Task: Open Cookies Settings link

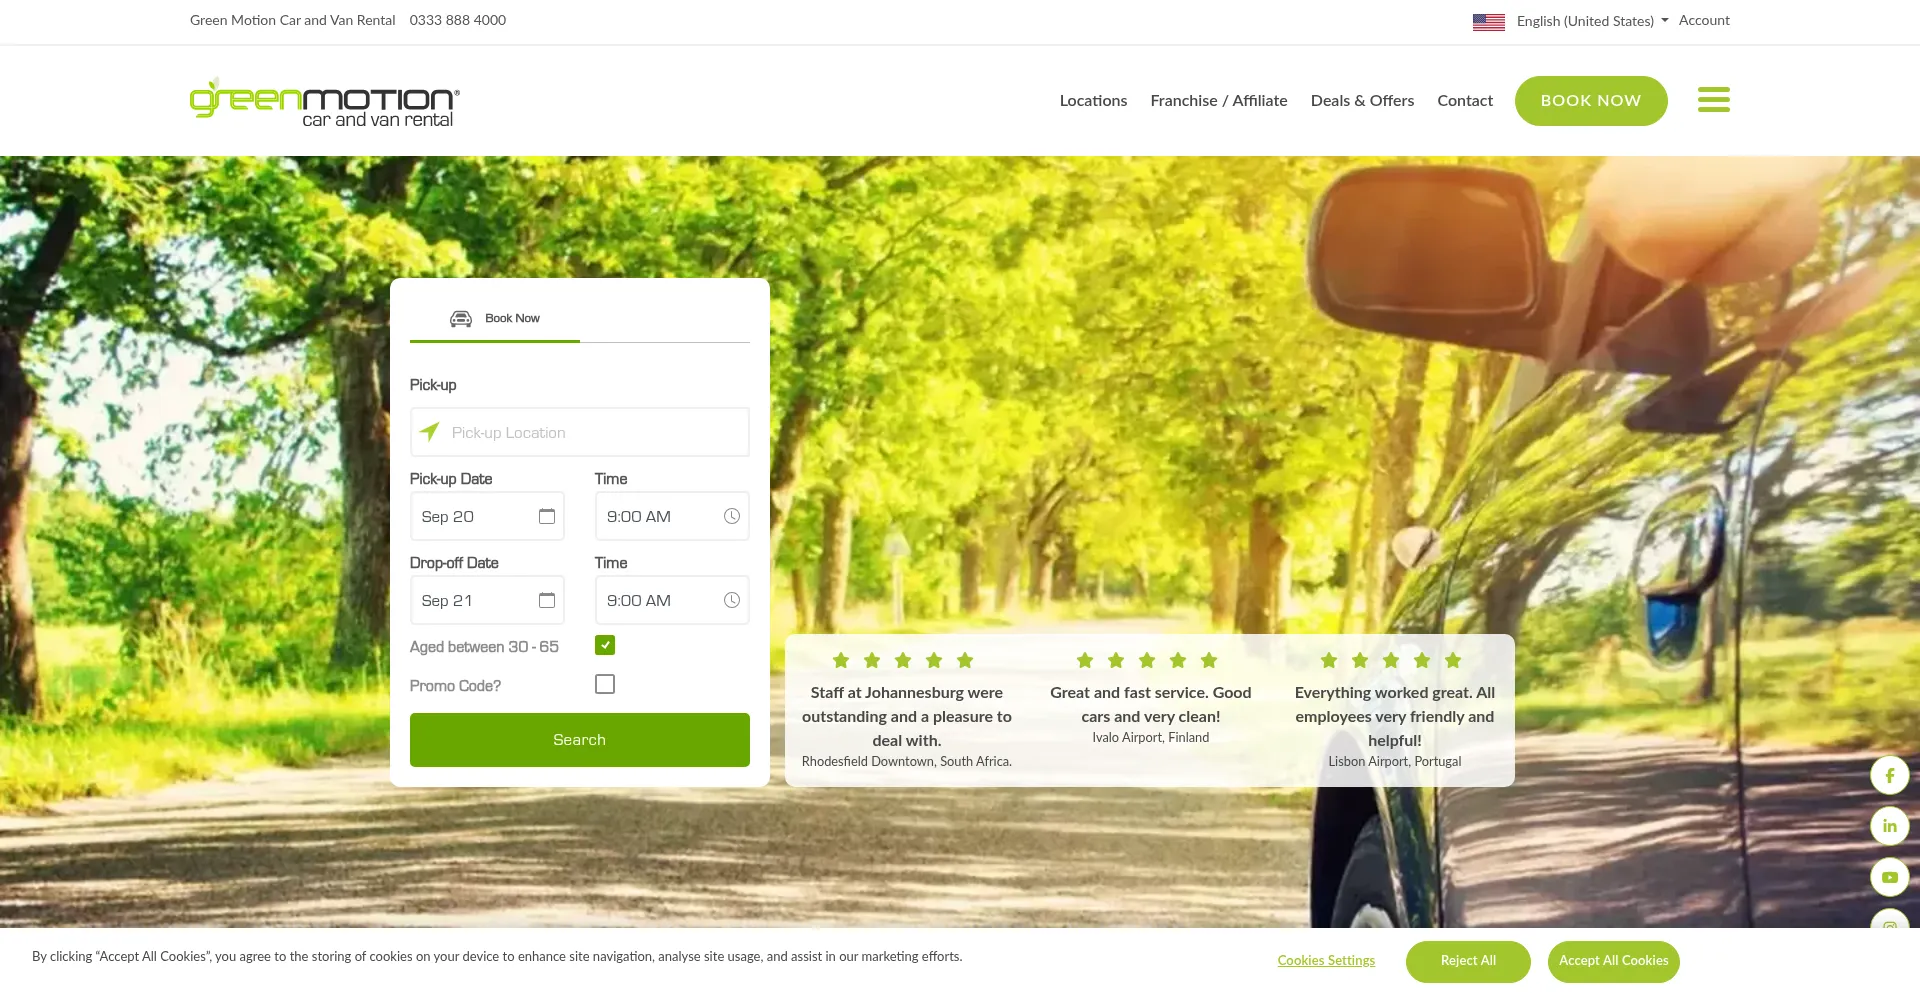Action: click(1326, 961)
